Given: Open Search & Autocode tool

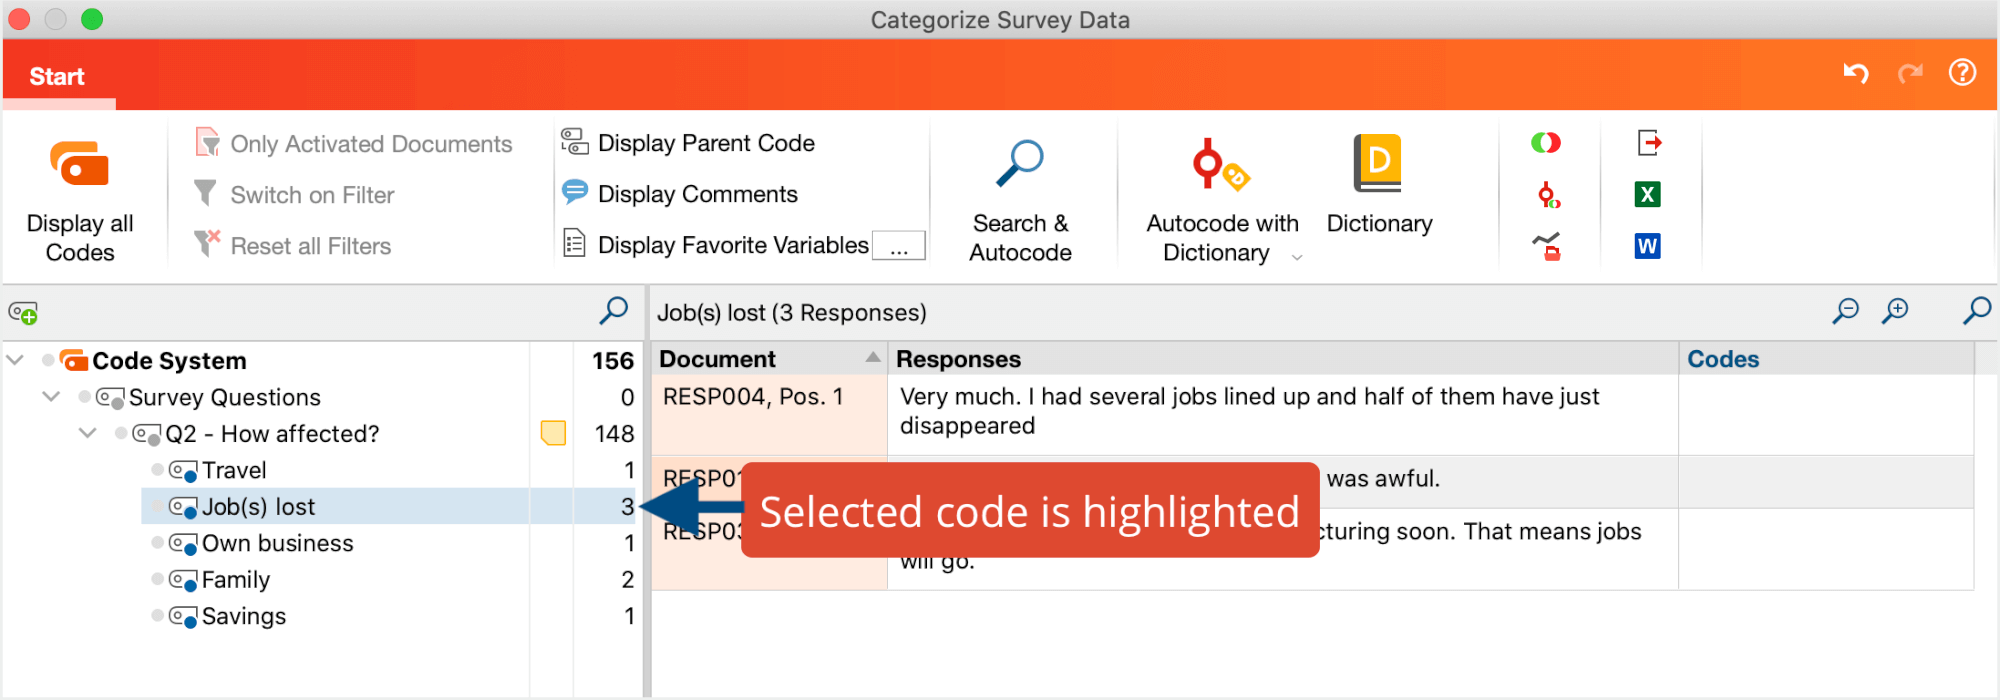Looking at the screenshot, I should click(x=1019, y=165).
